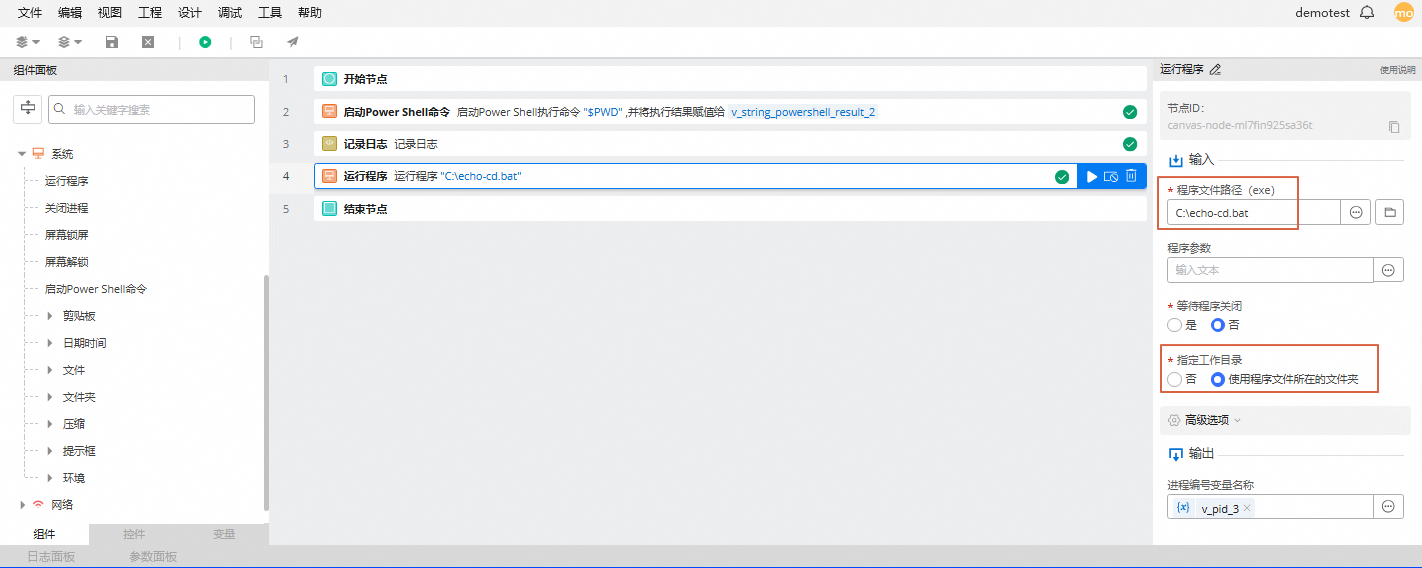Expand the 压缩 tree node
Image resolution: width=1422 pixels, height=568 pixels.
[x=51, y=424]
